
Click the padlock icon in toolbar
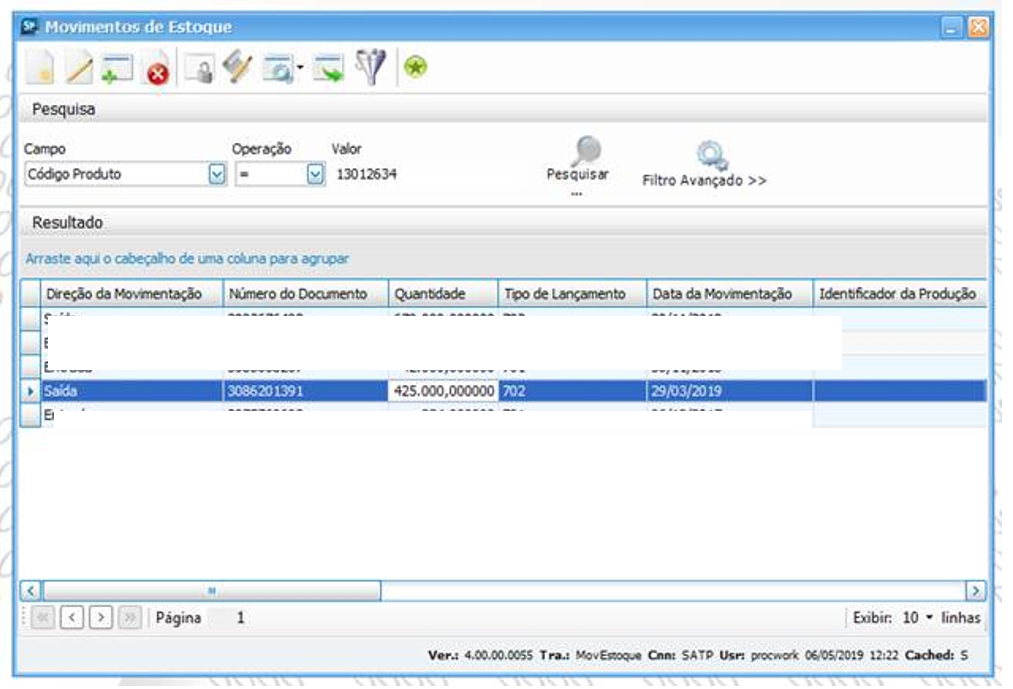point(202,70)
